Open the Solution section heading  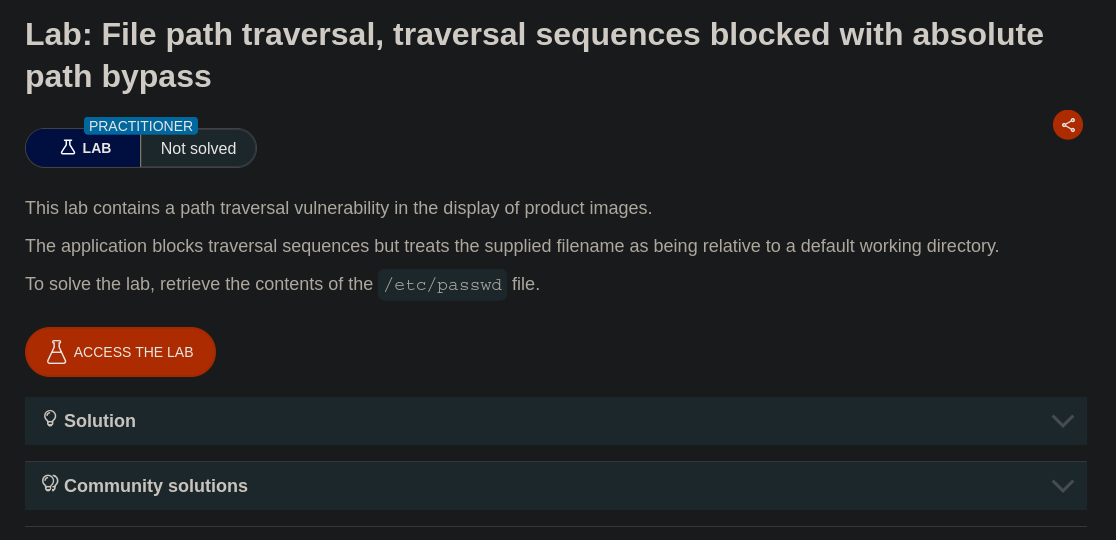tap(100, 421)
